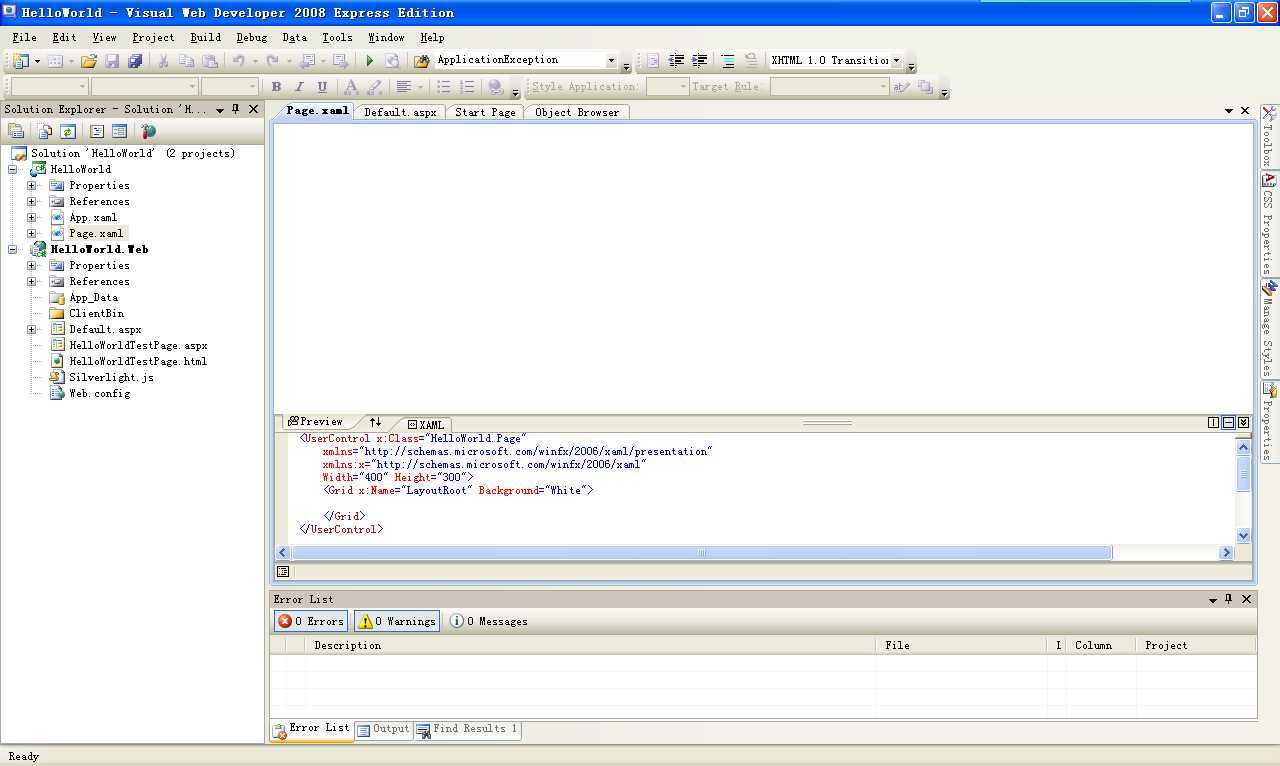Select the XAML pane button

[x=426, y=425]
